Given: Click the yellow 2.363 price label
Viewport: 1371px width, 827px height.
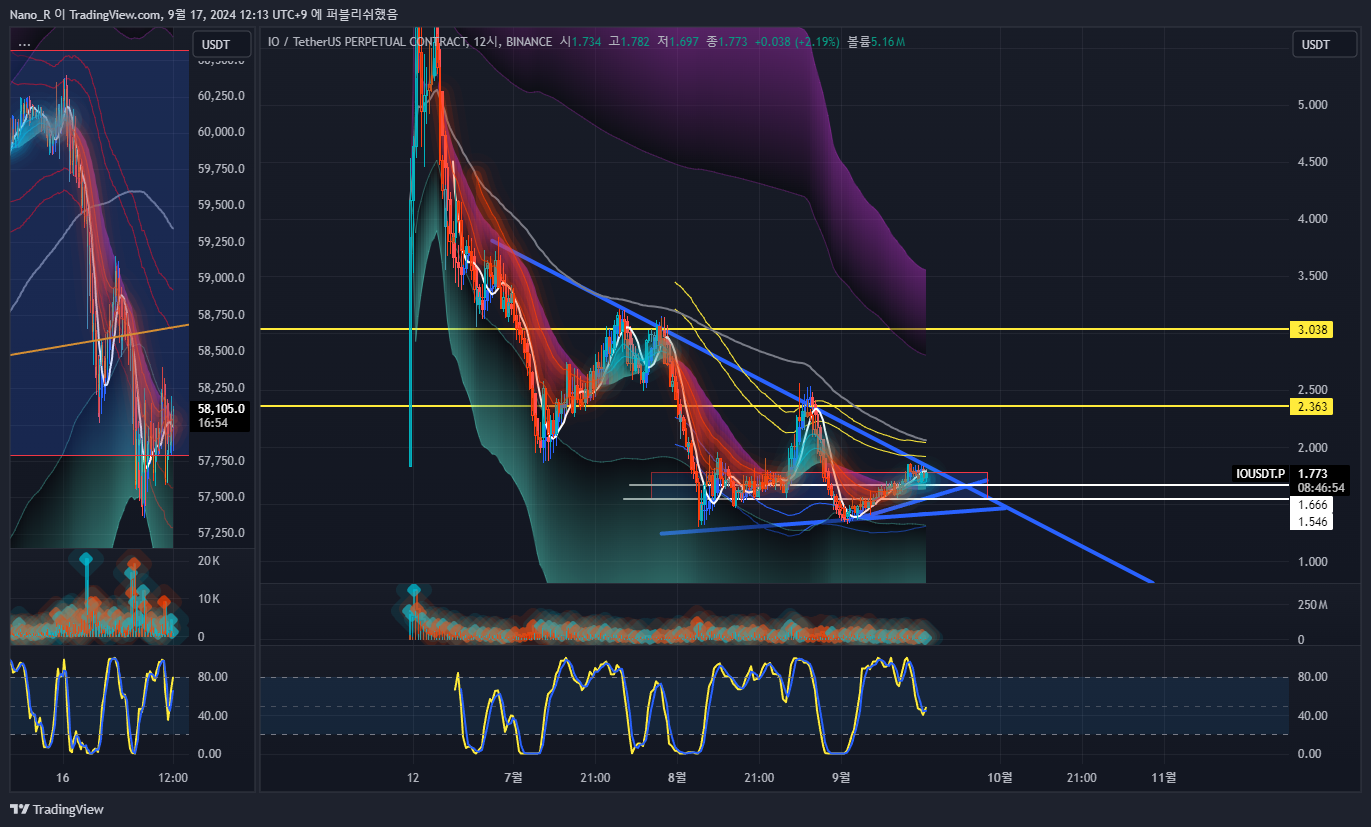Looking at the screenshot, I should click(1312, 406).
